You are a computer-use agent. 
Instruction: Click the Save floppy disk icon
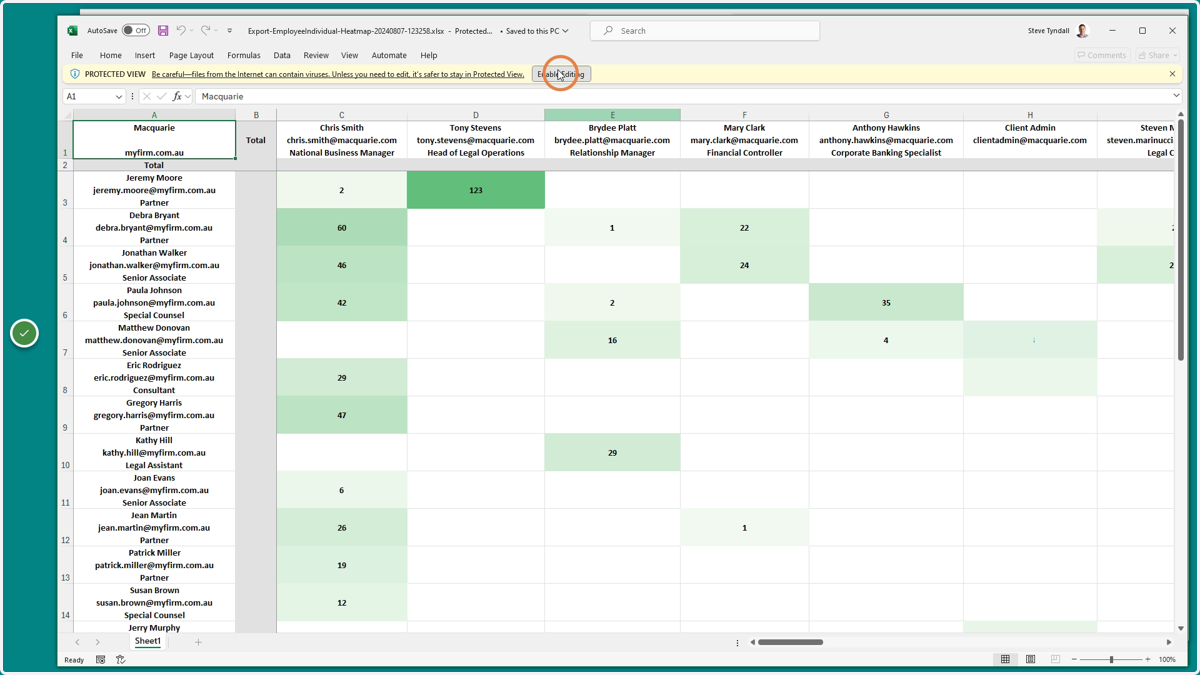[163, 31]
